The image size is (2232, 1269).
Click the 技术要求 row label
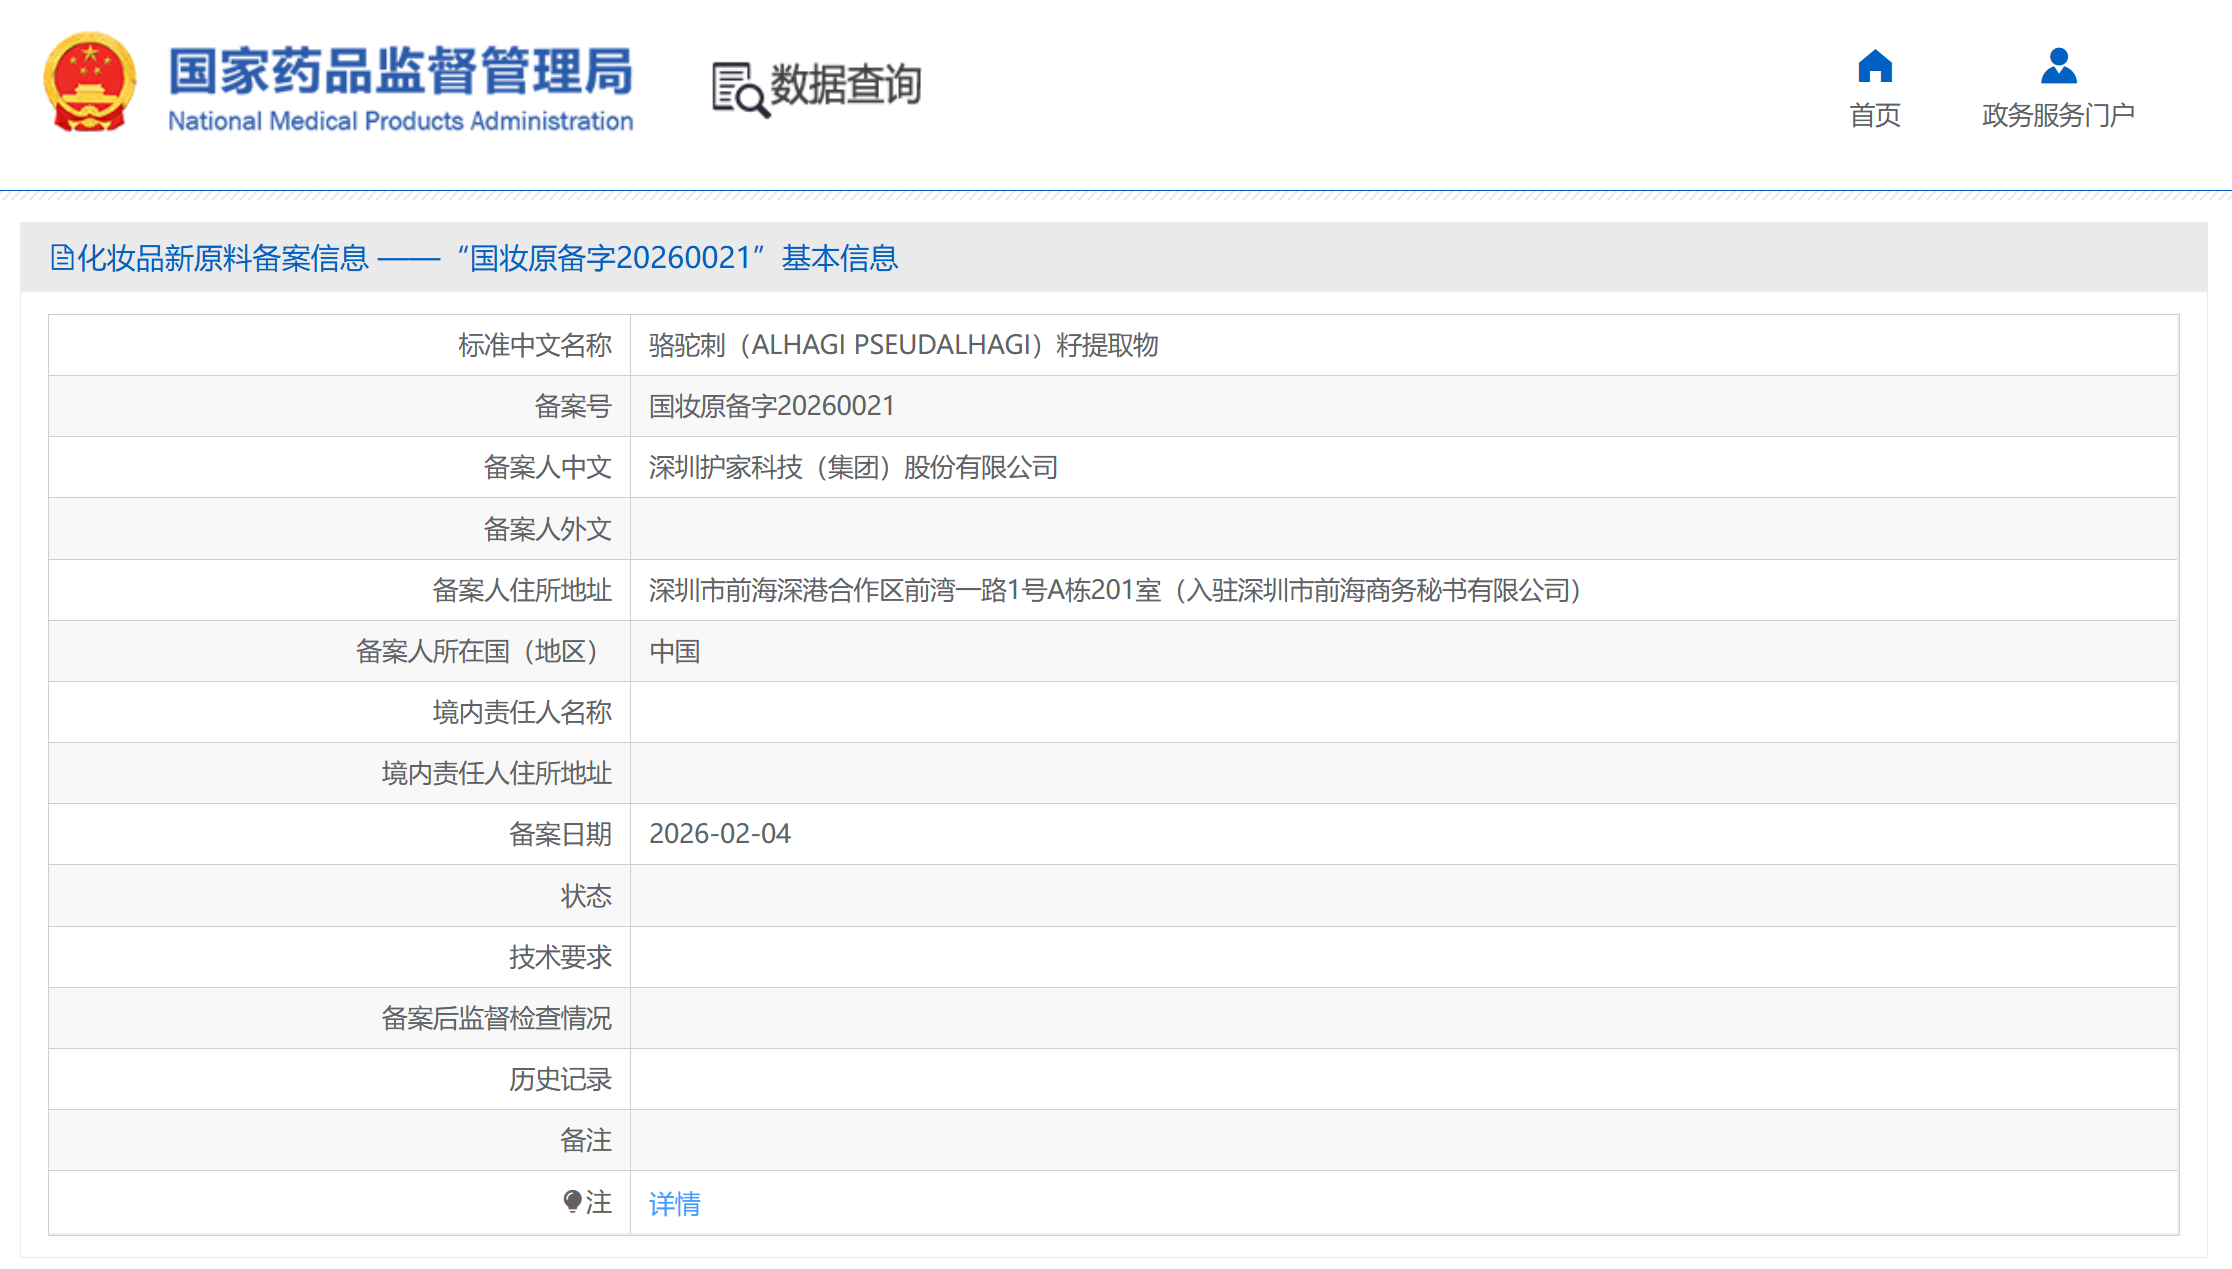(559, 957)
